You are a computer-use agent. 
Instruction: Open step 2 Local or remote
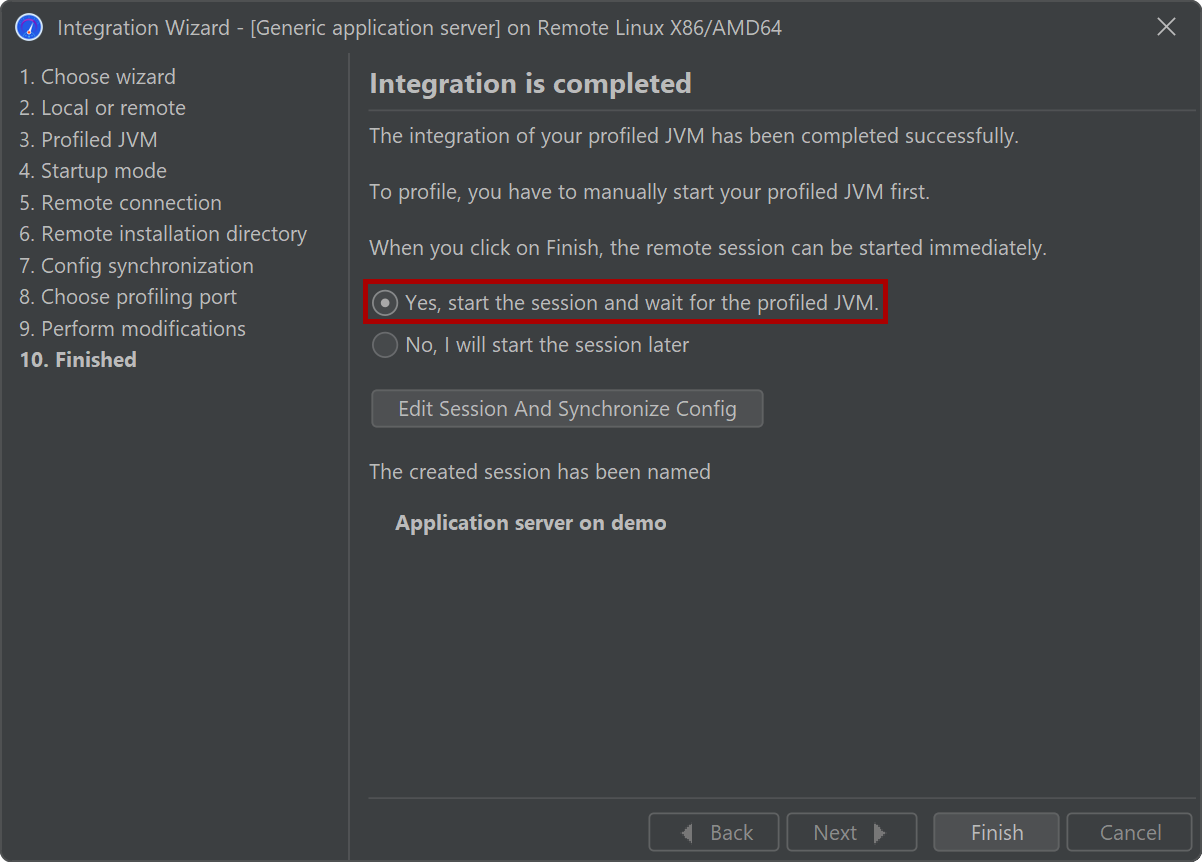pos(103,108)
